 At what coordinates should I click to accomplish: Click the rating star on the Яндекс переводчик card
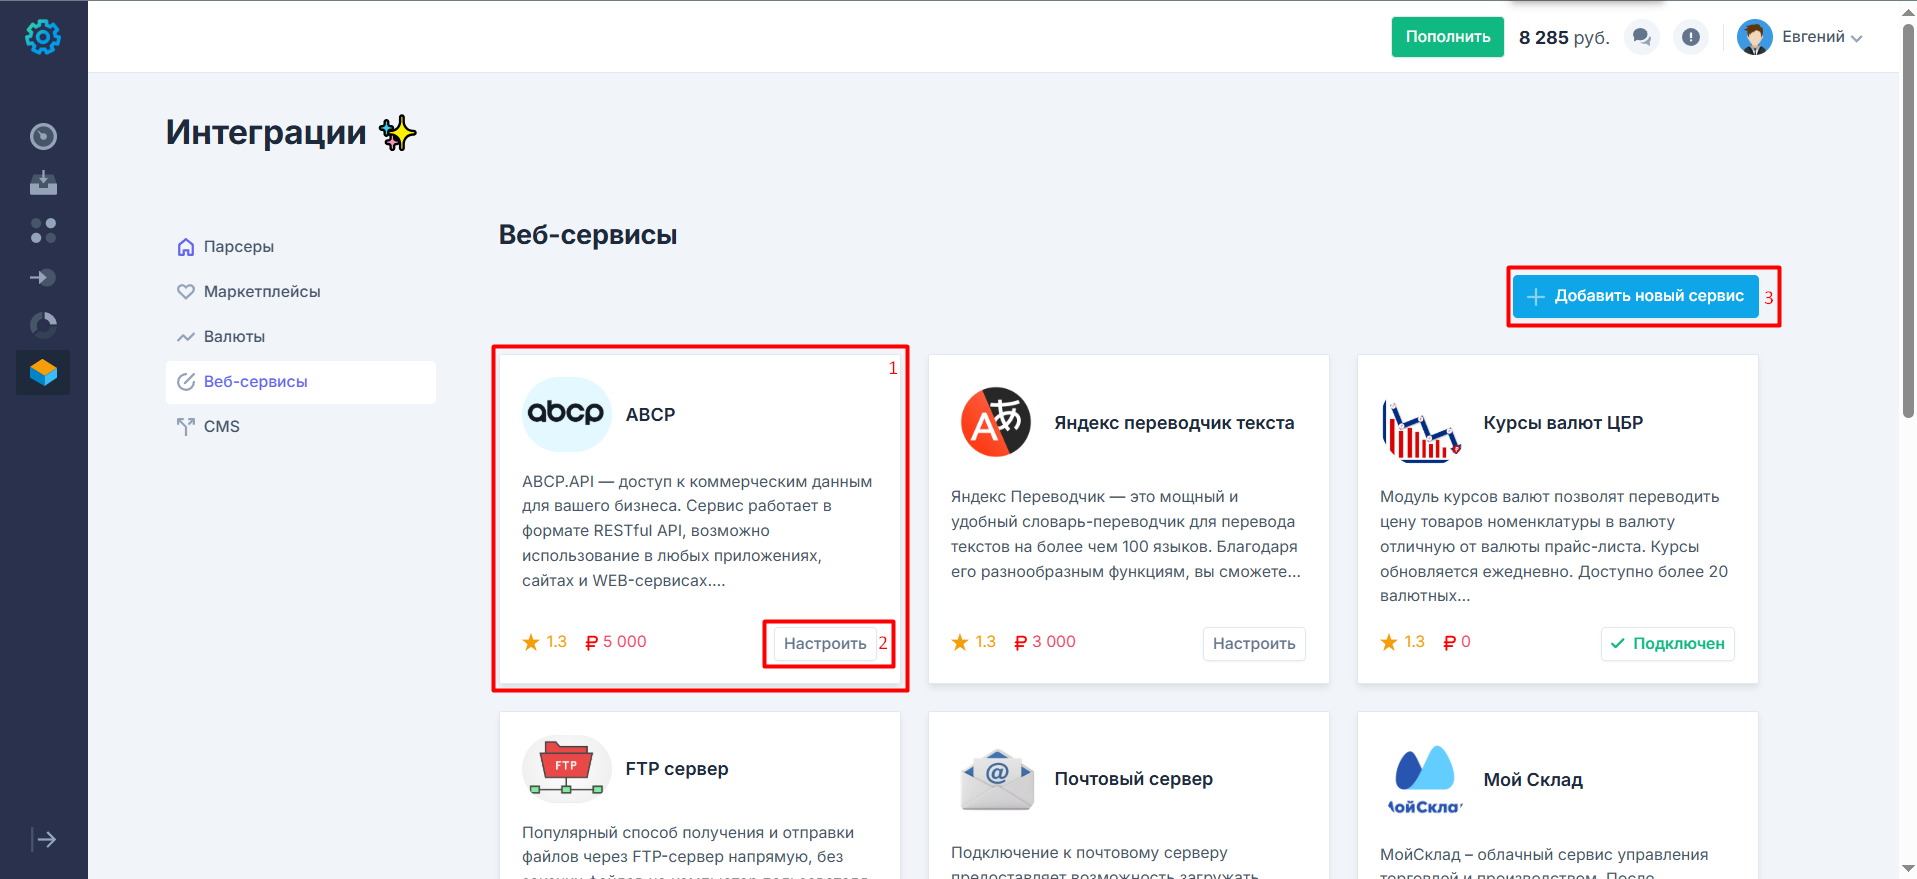click(960, 642)
